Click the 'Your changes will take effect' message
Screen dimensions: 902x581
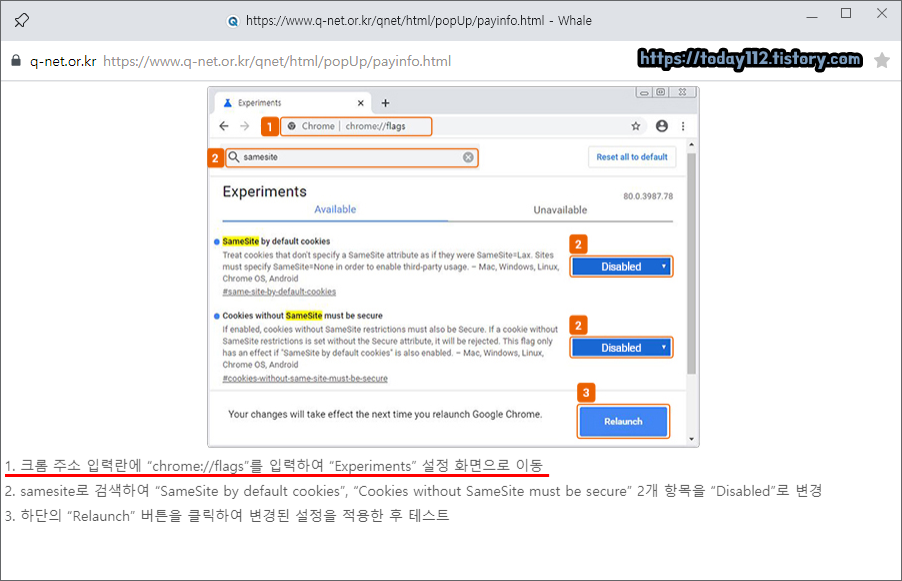tap(385, 414)
